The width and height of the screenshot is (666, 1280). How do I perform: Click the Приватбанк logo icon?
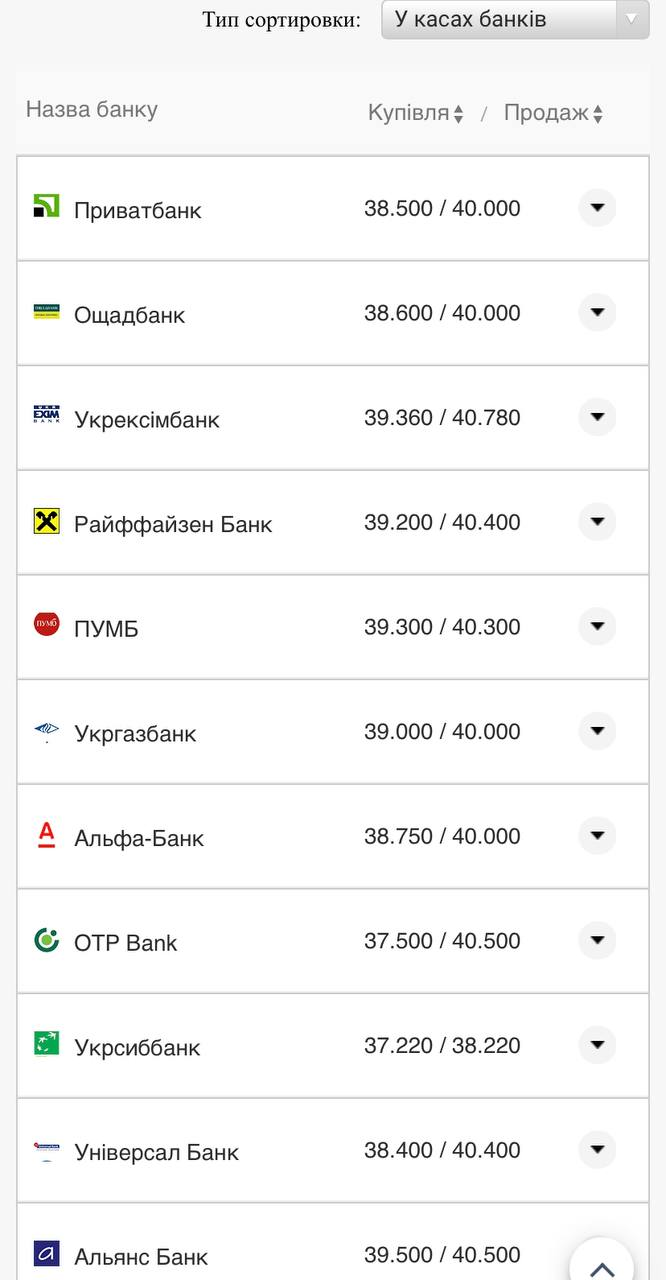click(x=46, y=207)
